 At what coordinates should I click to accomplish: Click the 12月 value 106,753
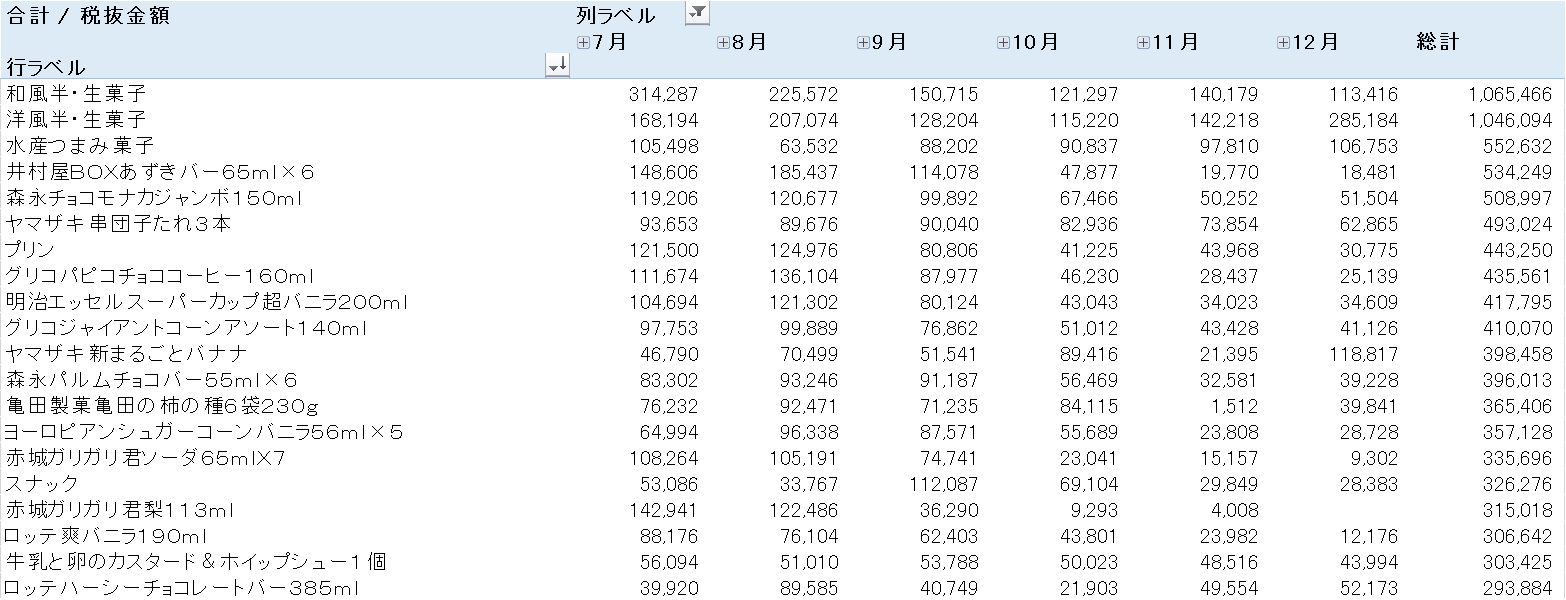pyautogui.click(x=1364, y=146)
